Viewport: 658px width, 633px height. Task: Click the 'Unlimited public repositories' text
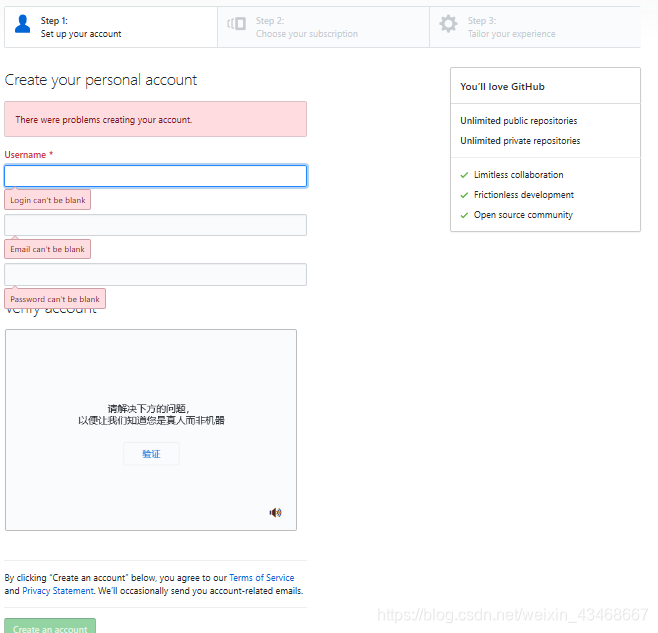(x=519, y=121)
